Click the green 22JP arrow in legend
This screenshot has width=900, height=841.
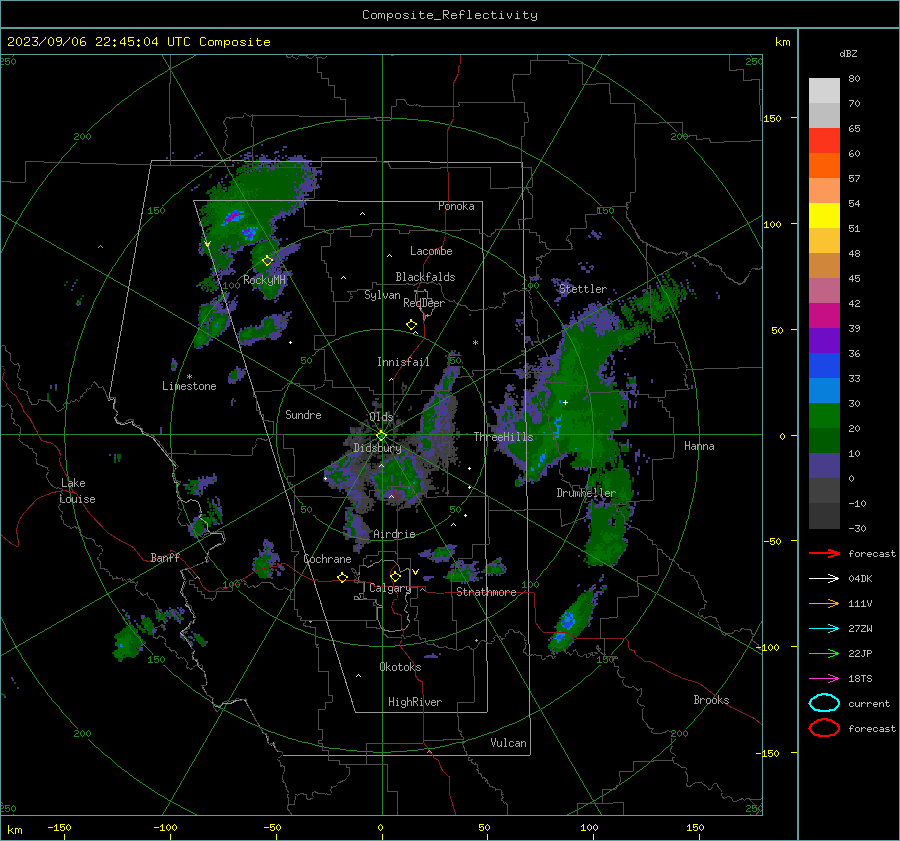(824, 653)
